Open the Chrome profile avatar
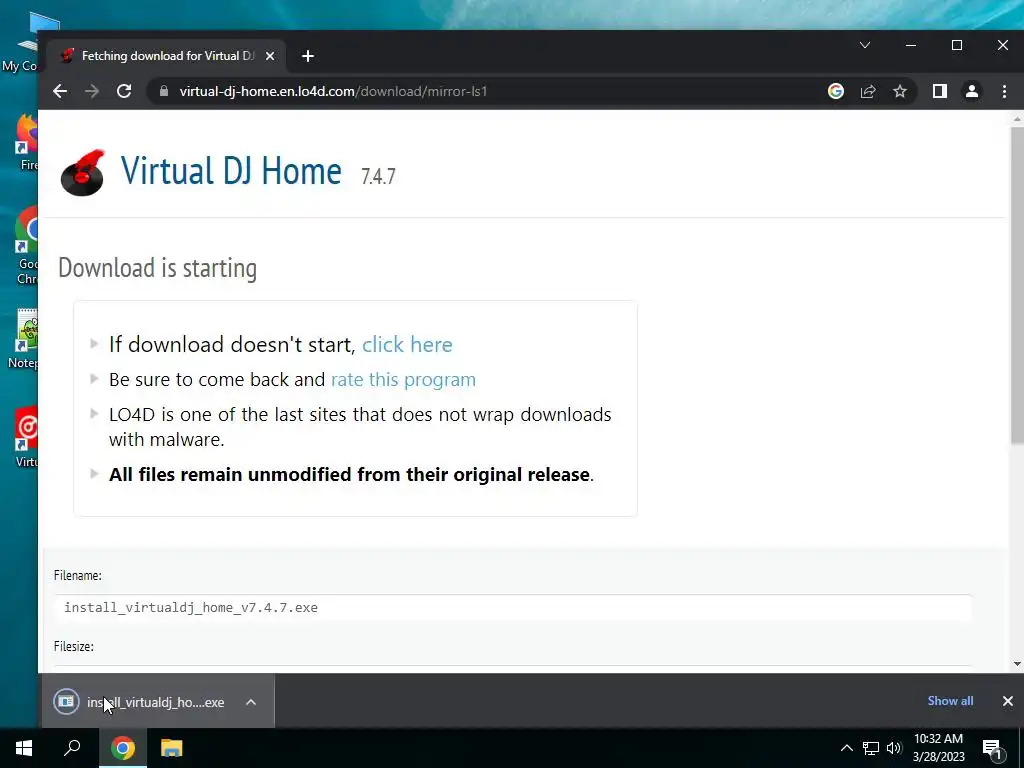Screen dimensions: 1024x768 tap(972, 91)
